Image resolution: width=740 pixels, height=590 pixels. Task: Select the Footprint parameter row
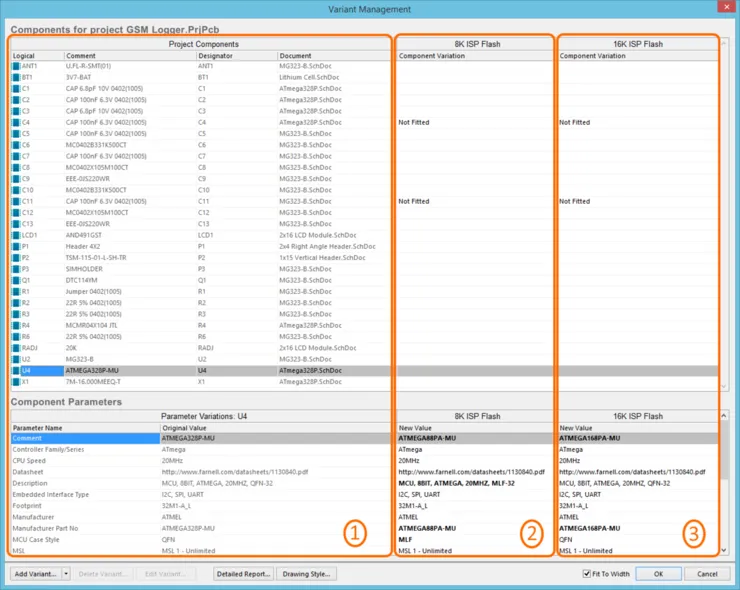click(x=85, y=506)
